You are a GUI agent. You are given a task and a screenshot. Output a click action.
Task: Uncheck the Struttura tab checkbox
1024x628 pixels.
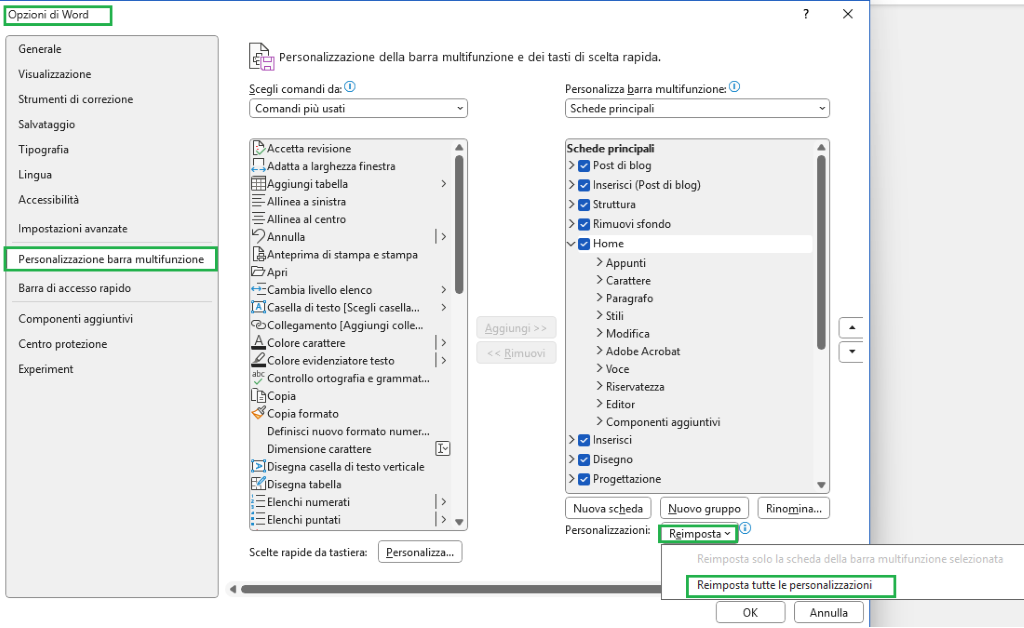click(584, 205)
